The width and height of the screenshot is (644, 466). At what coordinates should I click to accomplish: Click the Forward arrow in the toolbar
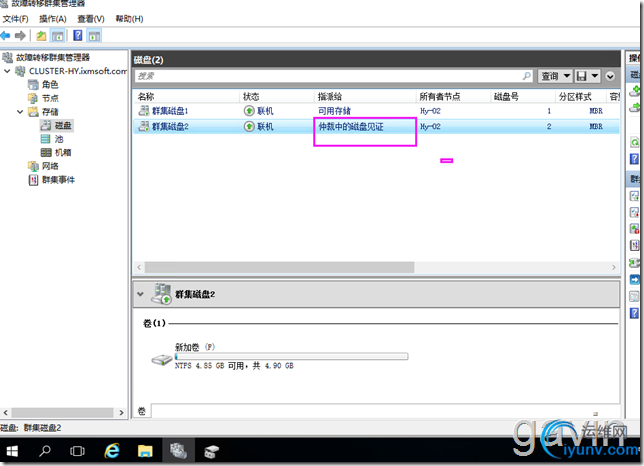pos(20,36)
